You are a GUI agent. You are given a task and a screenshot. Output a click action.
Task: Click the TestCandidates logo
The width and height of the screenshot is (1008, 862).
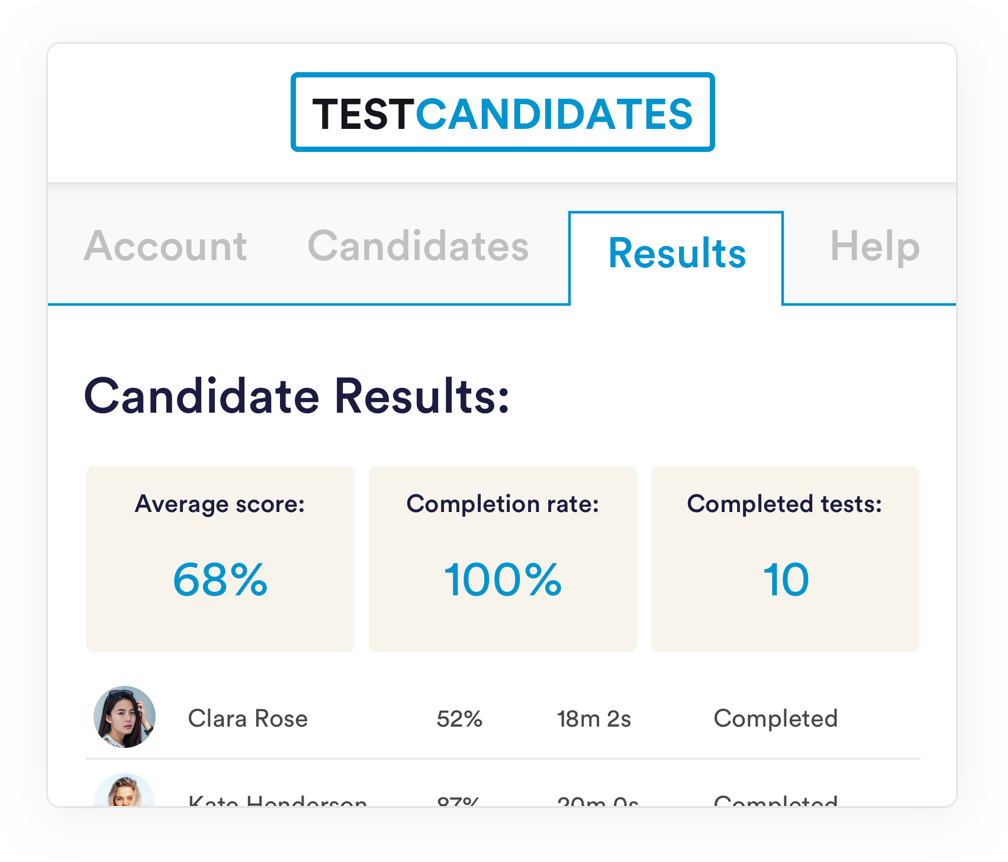click(x=503, y=112)
